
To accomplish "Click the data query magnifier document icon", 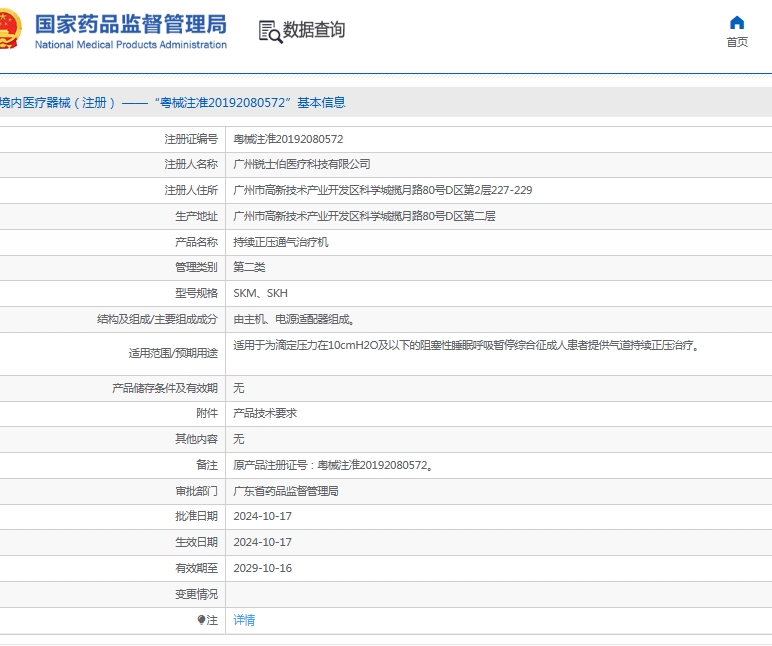I will click(x=270, y=32).
